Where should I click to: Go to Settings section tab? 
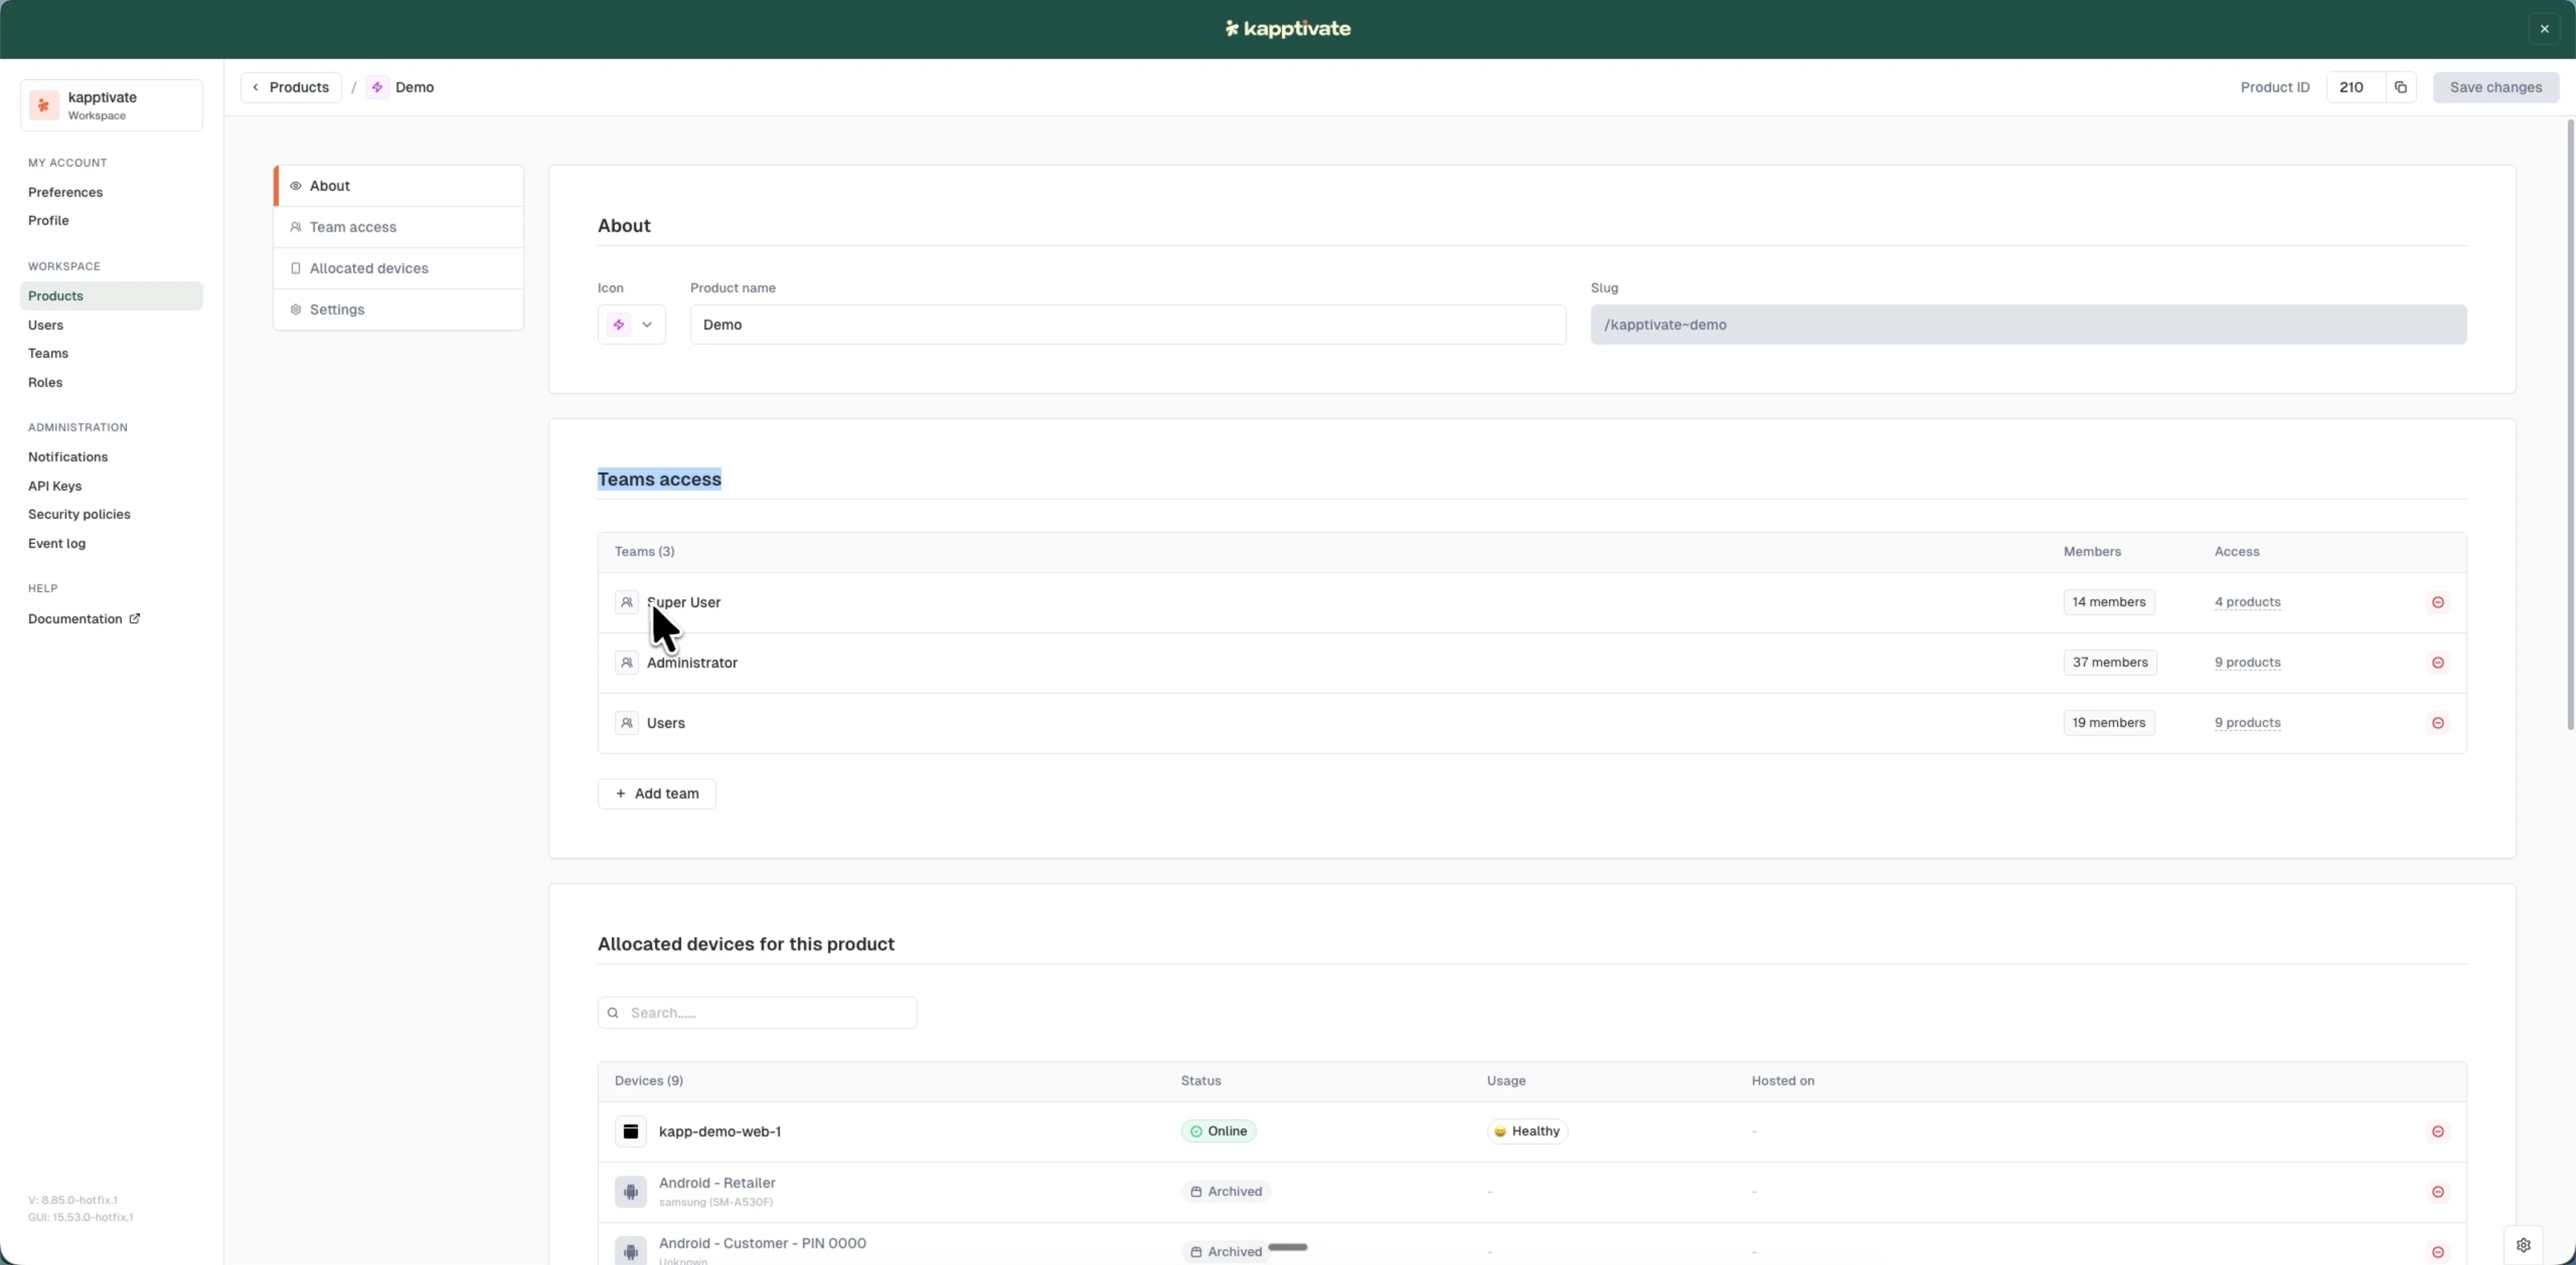click(x=399, y=309)
